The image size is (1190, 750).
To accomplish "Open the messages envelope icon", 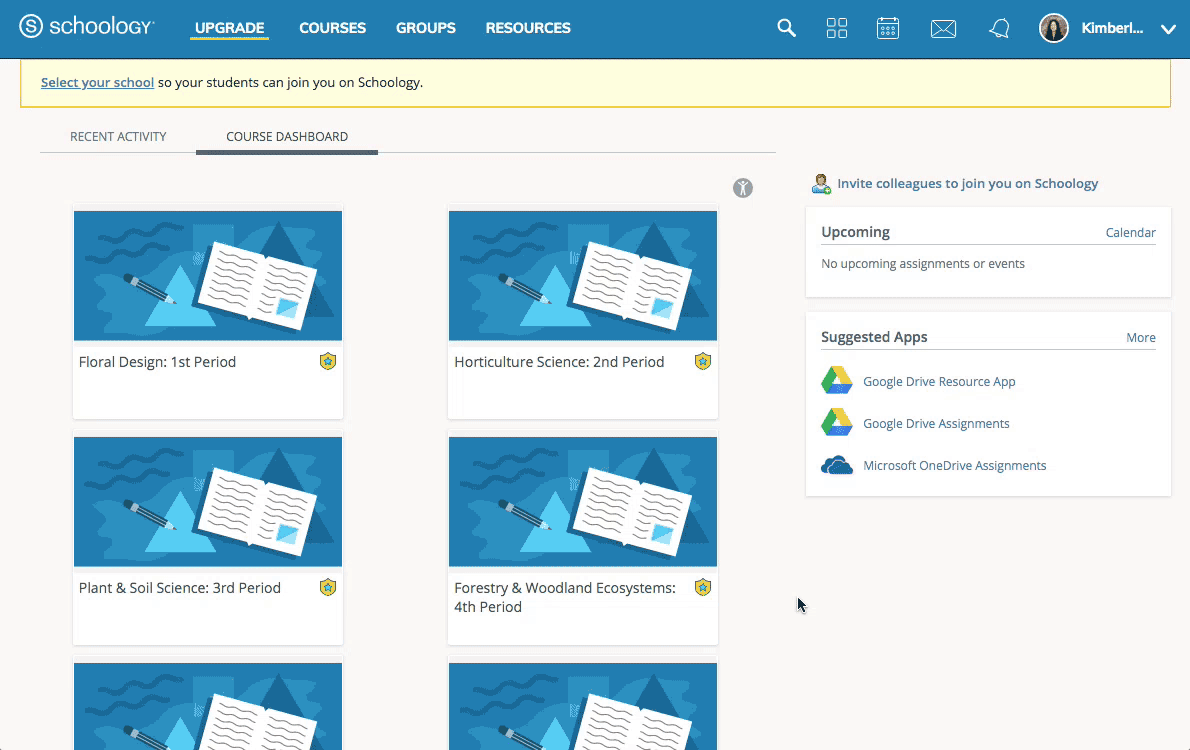I will point(943,29).
